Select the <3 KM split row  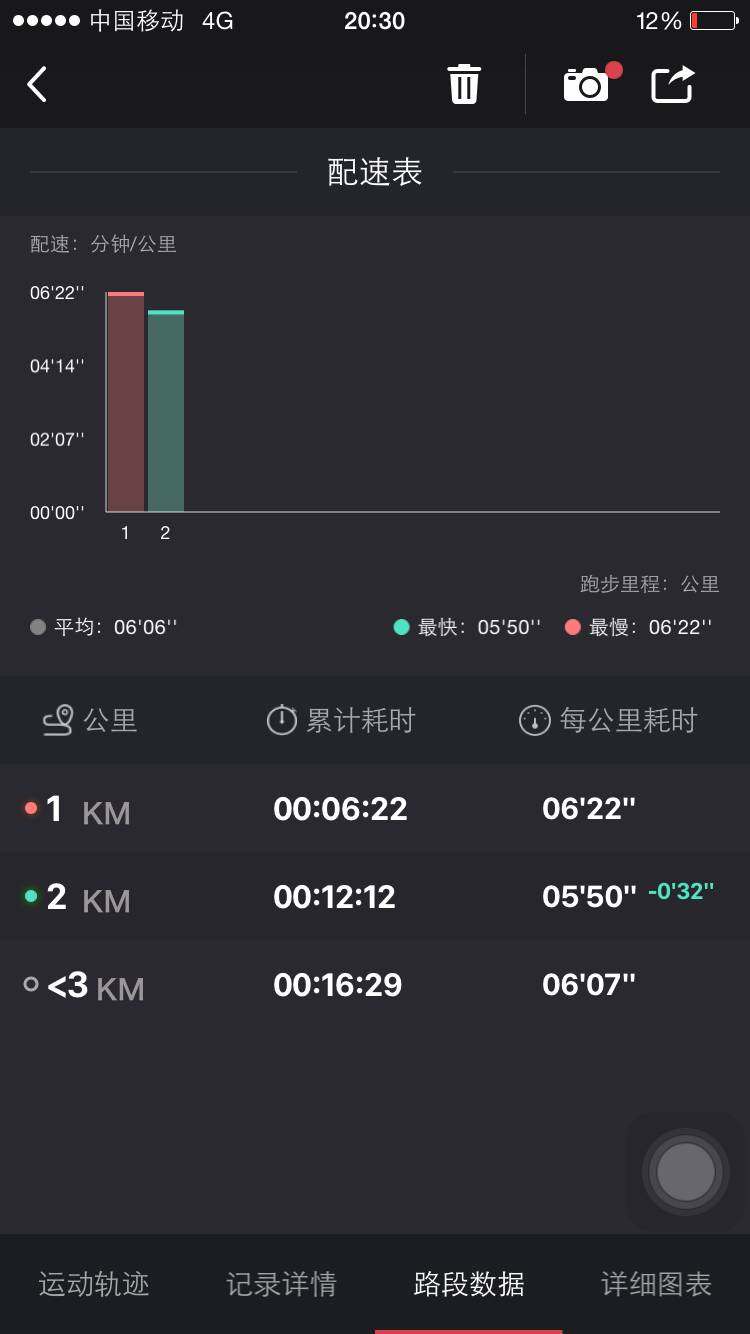(x=375, y=985)
